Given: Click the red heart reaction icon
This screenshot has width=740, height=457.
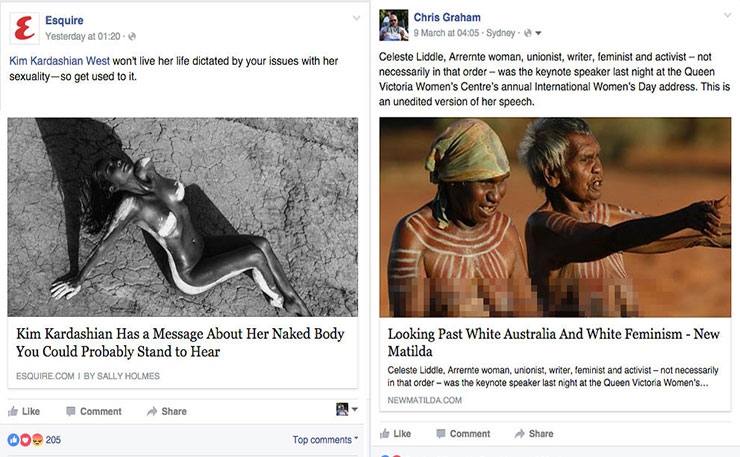Looking at the screenshot, I should (x=25, y=440).
